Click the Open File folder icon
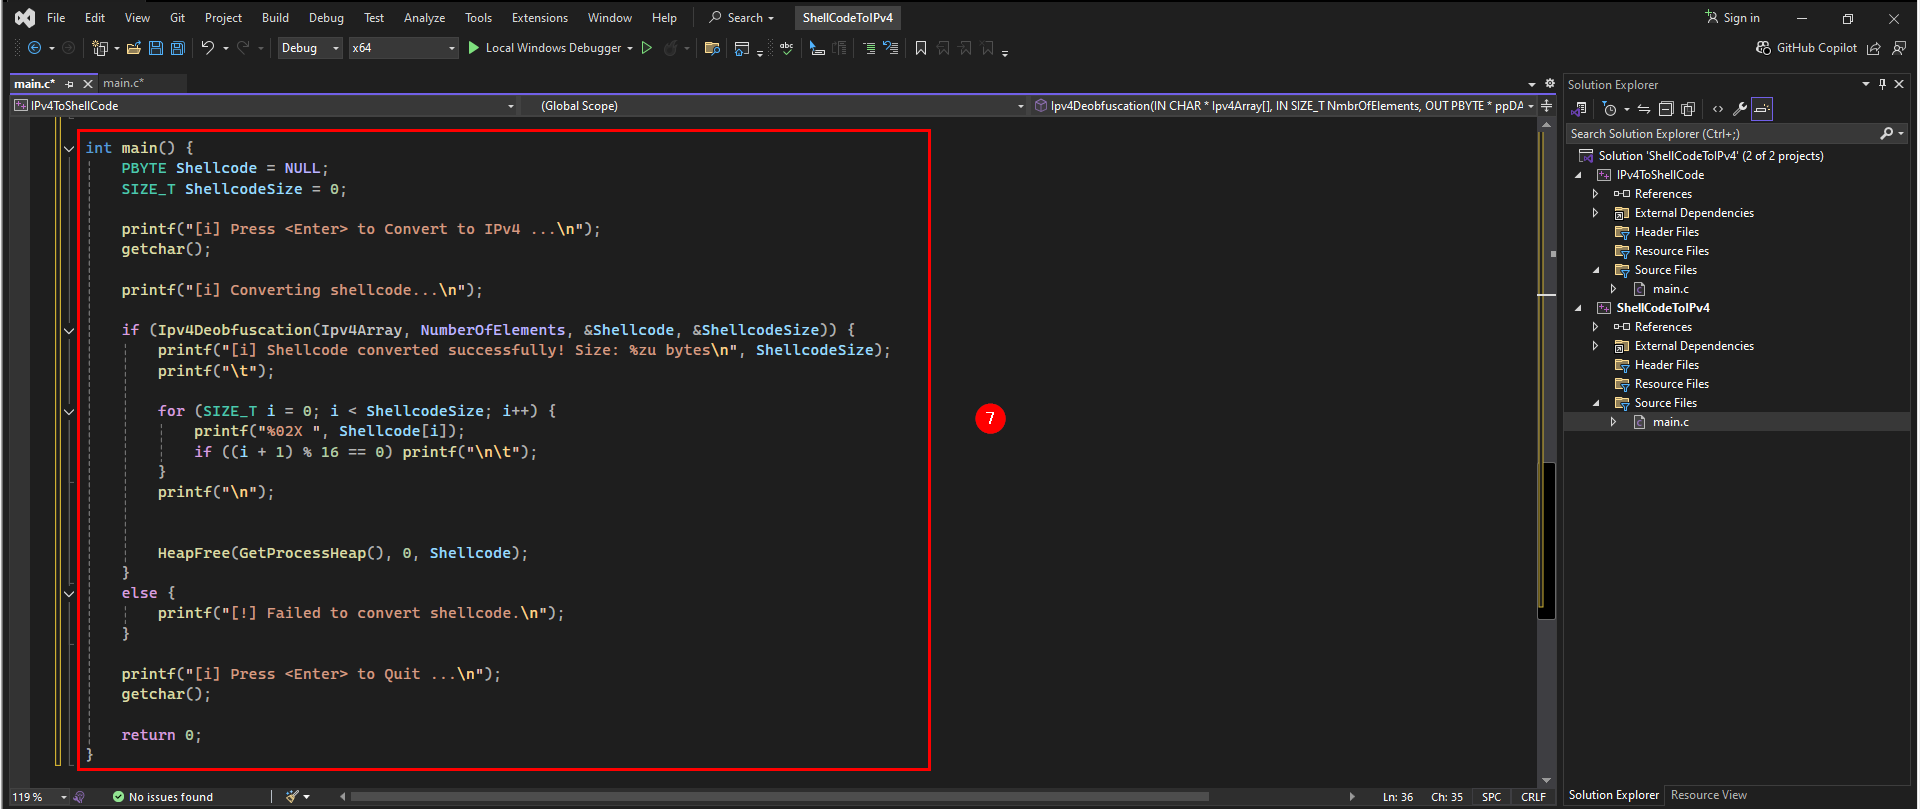The height and width of the screenshot is (809, 1920). tap(133, 48)
